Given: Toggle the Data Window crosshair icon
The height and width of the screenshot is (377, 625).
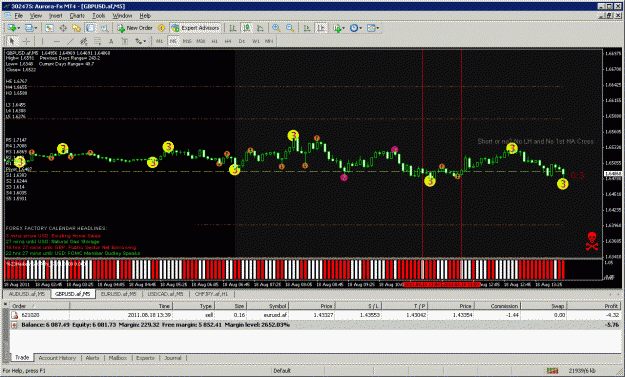Looking at the screenshot, I should [63, 28].
